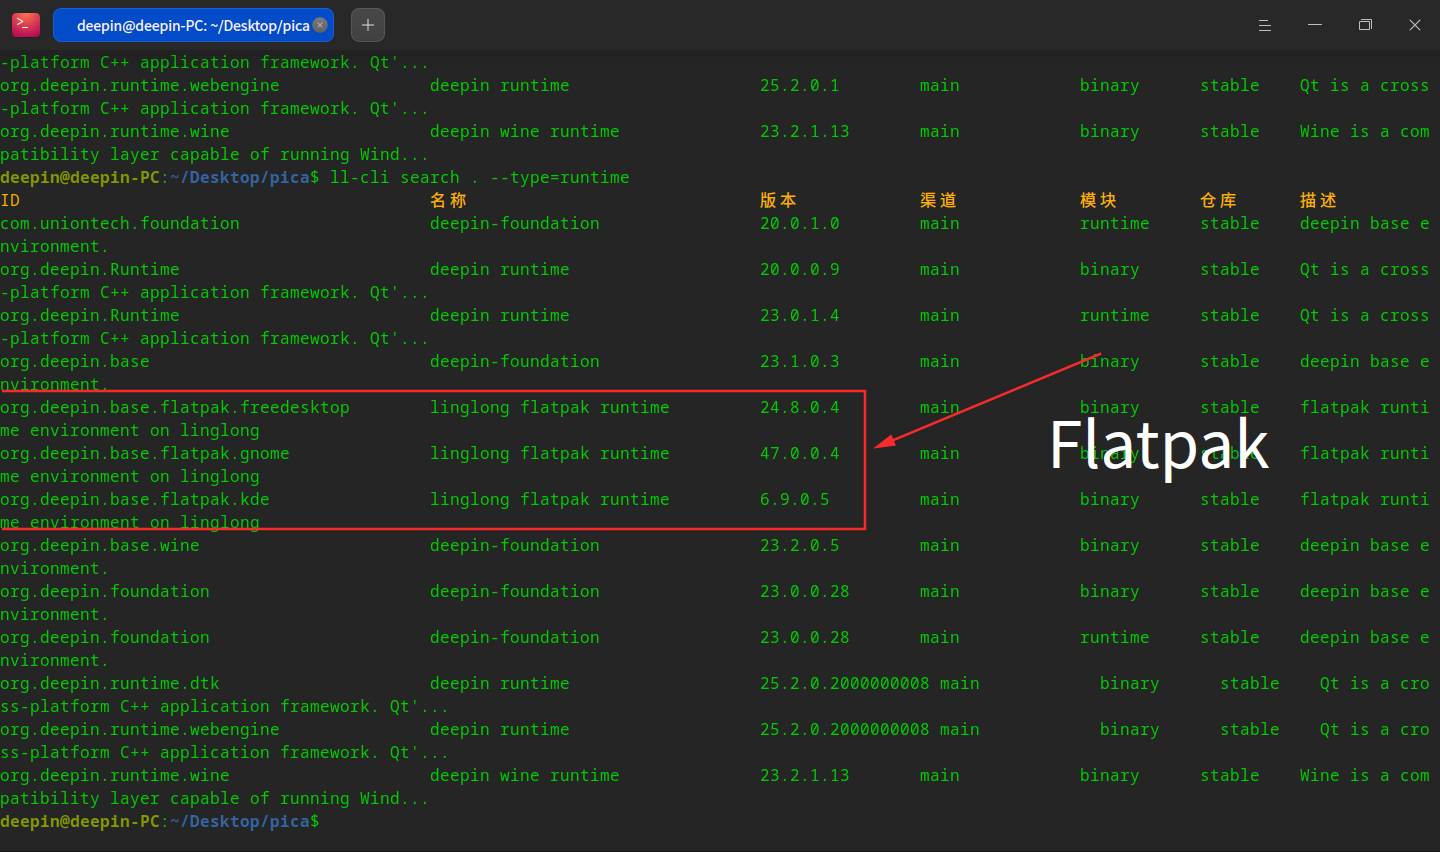Open the terminal hamburger main menu
The image size is (1440, 852).
point(1265,25)
